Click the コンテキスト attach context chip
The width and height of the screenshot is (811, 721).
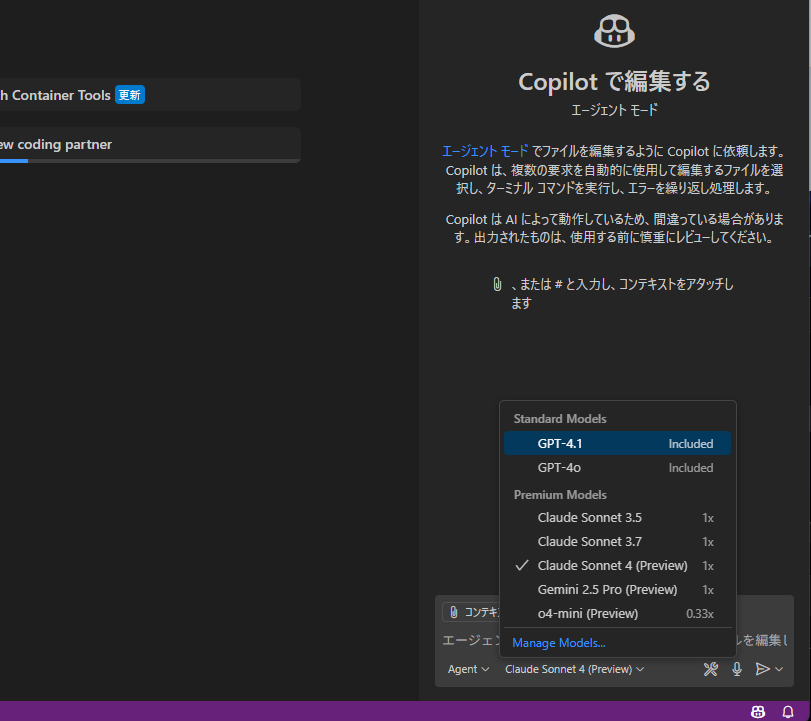click(472, 612)
